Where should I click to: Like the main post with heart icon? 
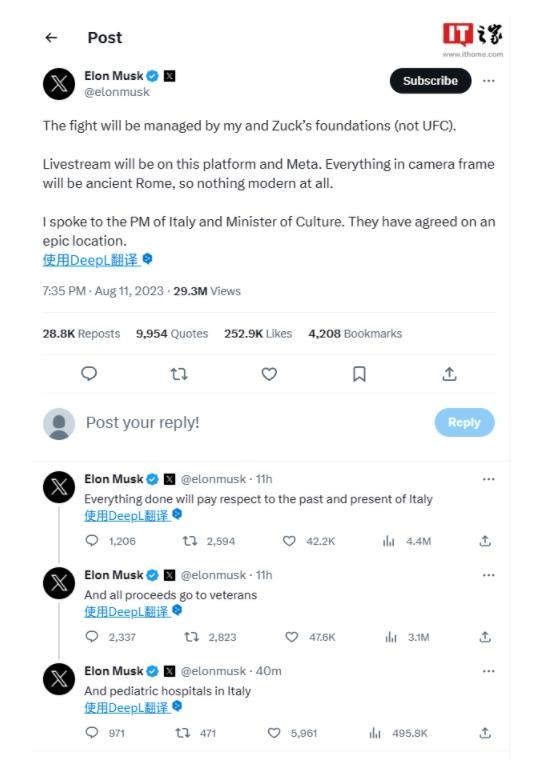(269, 374)
